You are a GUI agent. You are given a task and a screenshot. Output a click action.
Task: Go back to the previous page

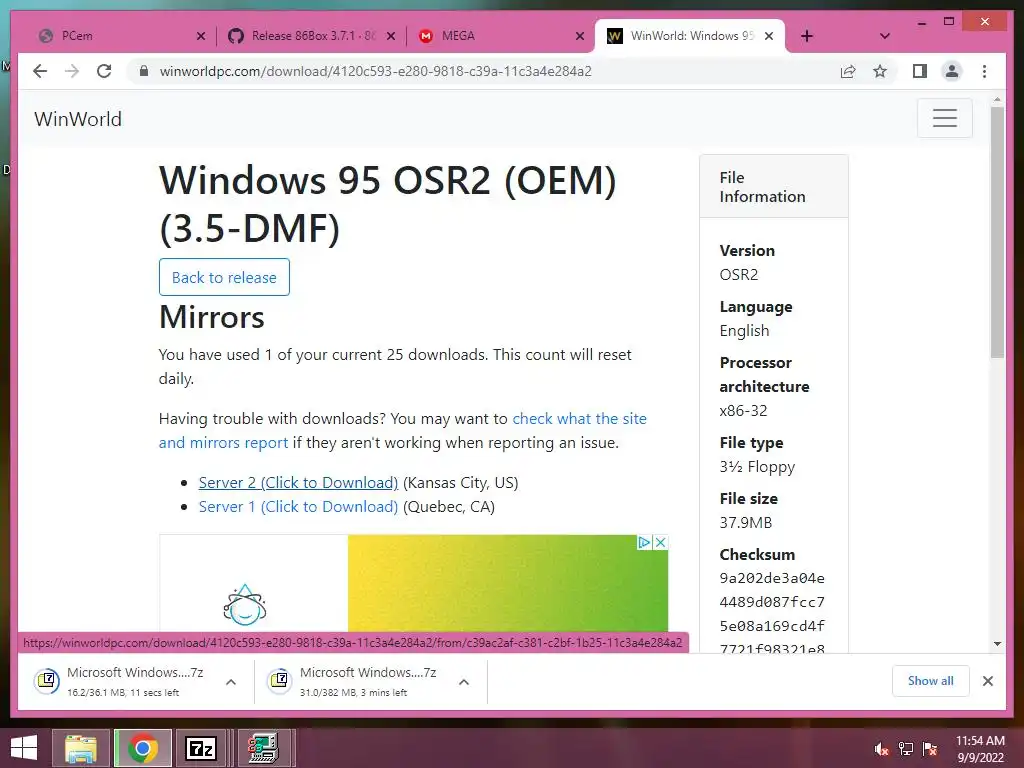40,71
